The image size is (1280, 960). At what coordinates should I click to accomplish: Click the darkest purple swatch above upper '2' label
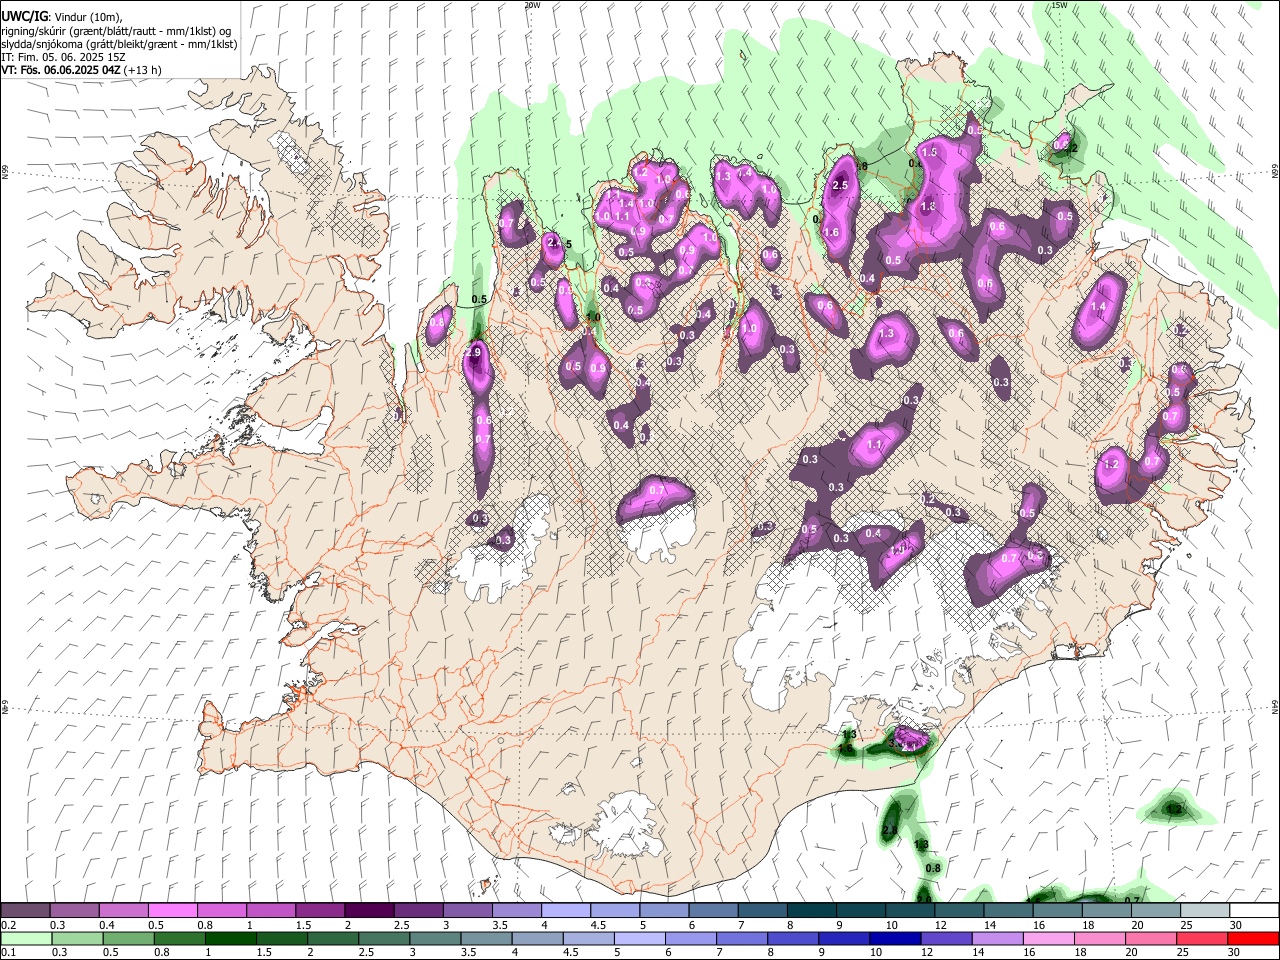click(368, 911)
